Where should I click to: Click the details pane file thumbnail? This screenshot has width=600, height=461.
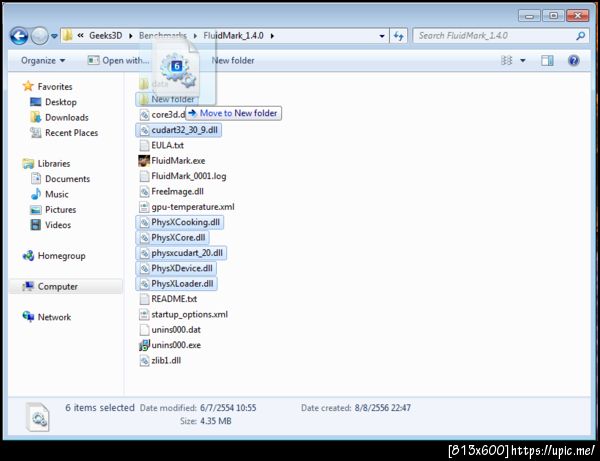38,417
